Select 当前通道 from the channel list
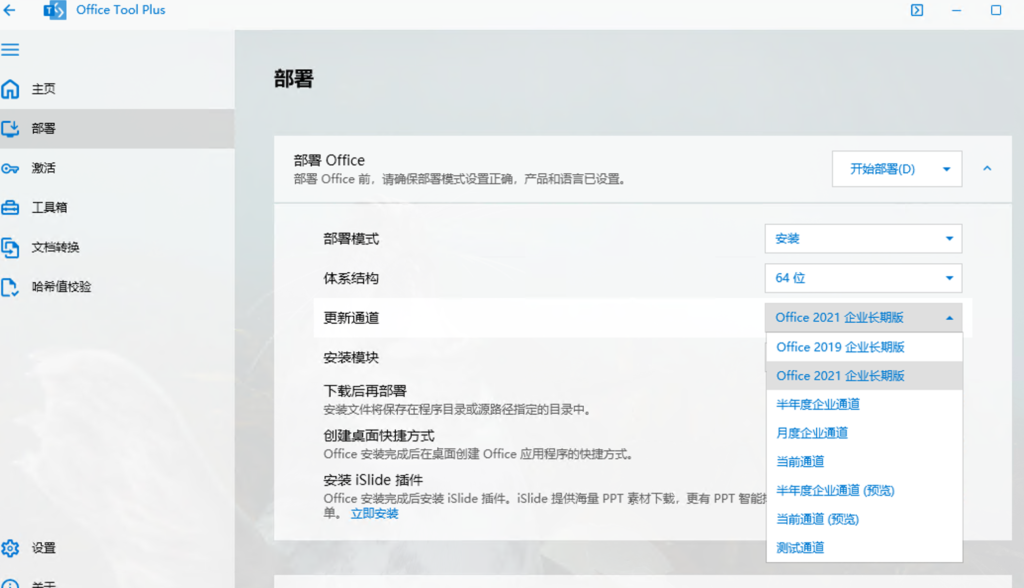 click(x=800, y=462)
